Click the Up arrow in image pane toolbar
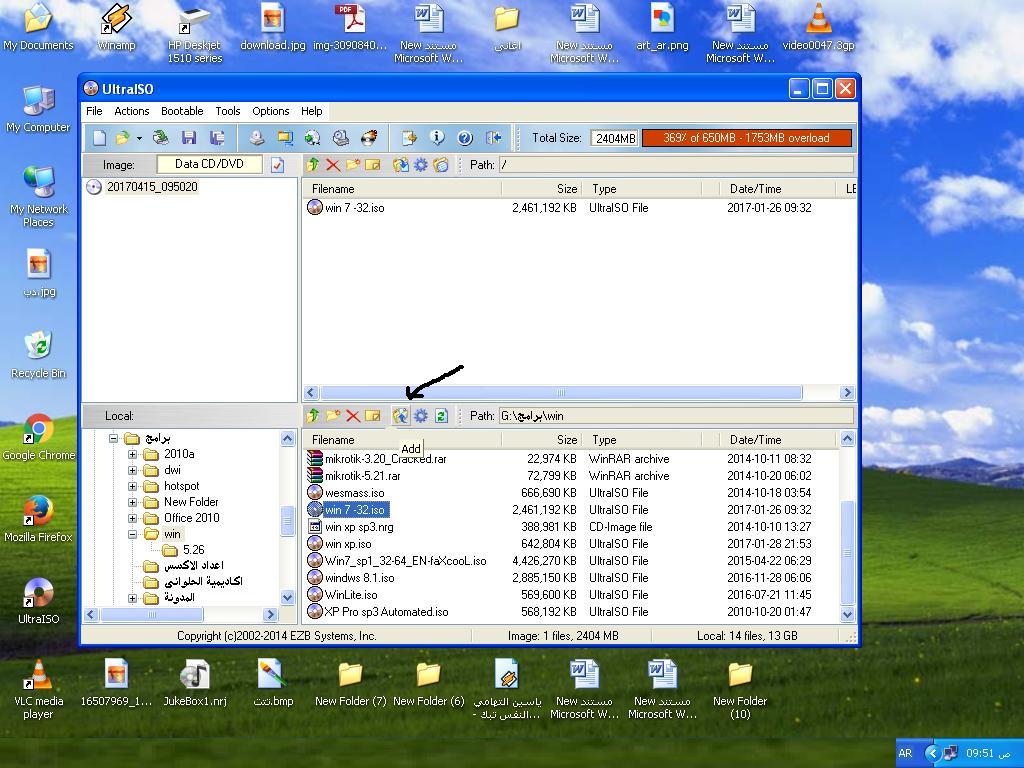 [x=313, y=165]
